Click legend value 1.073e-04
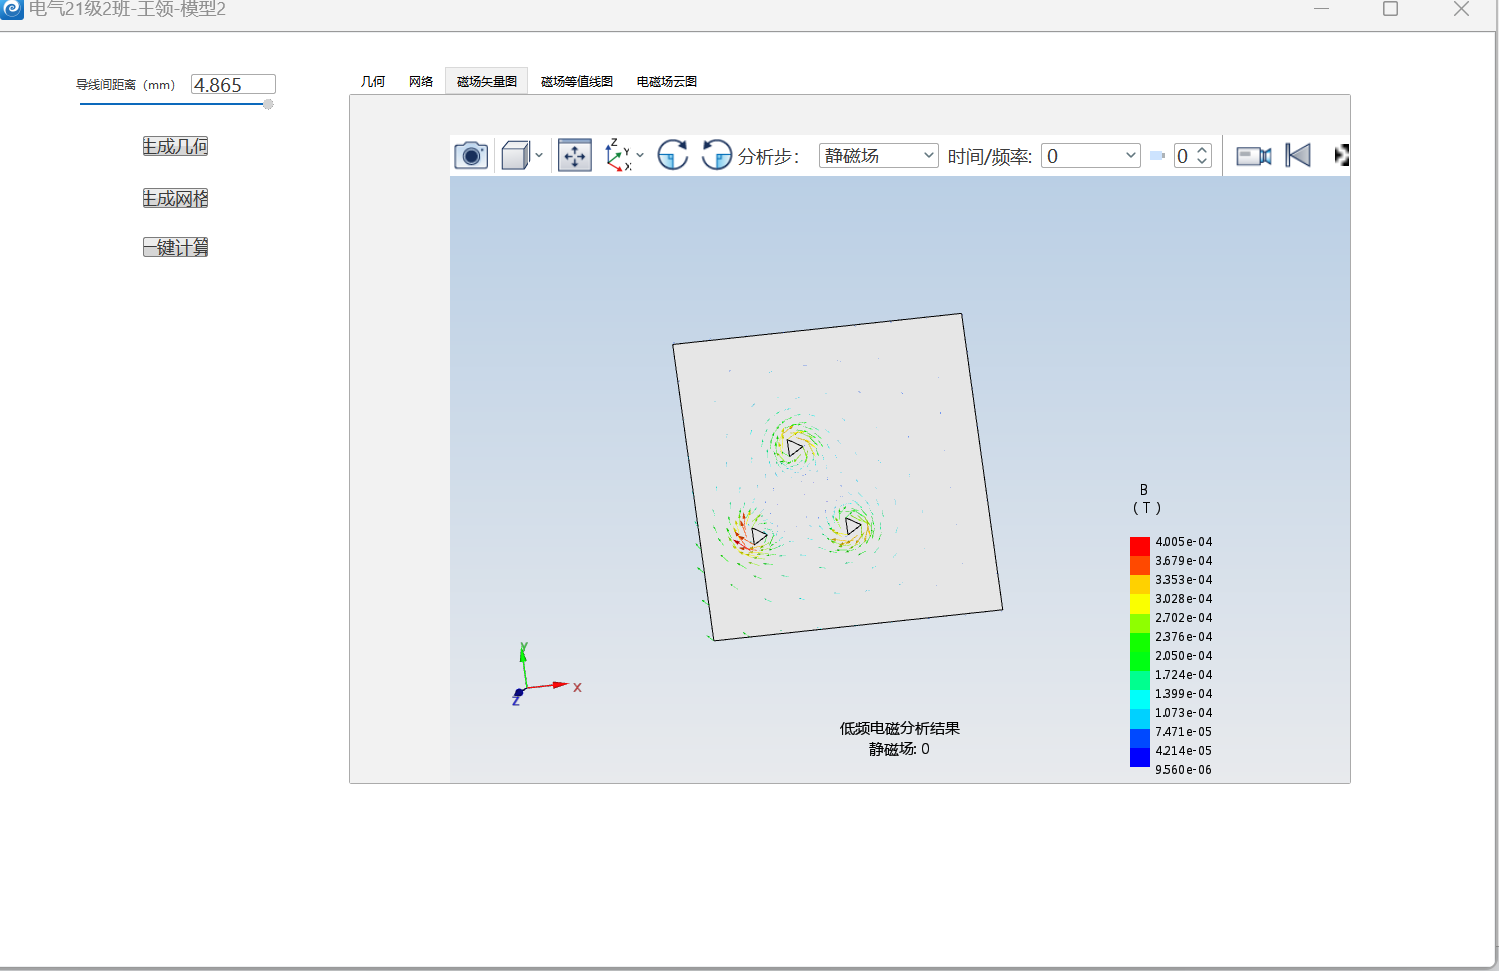 (1184, 713)
